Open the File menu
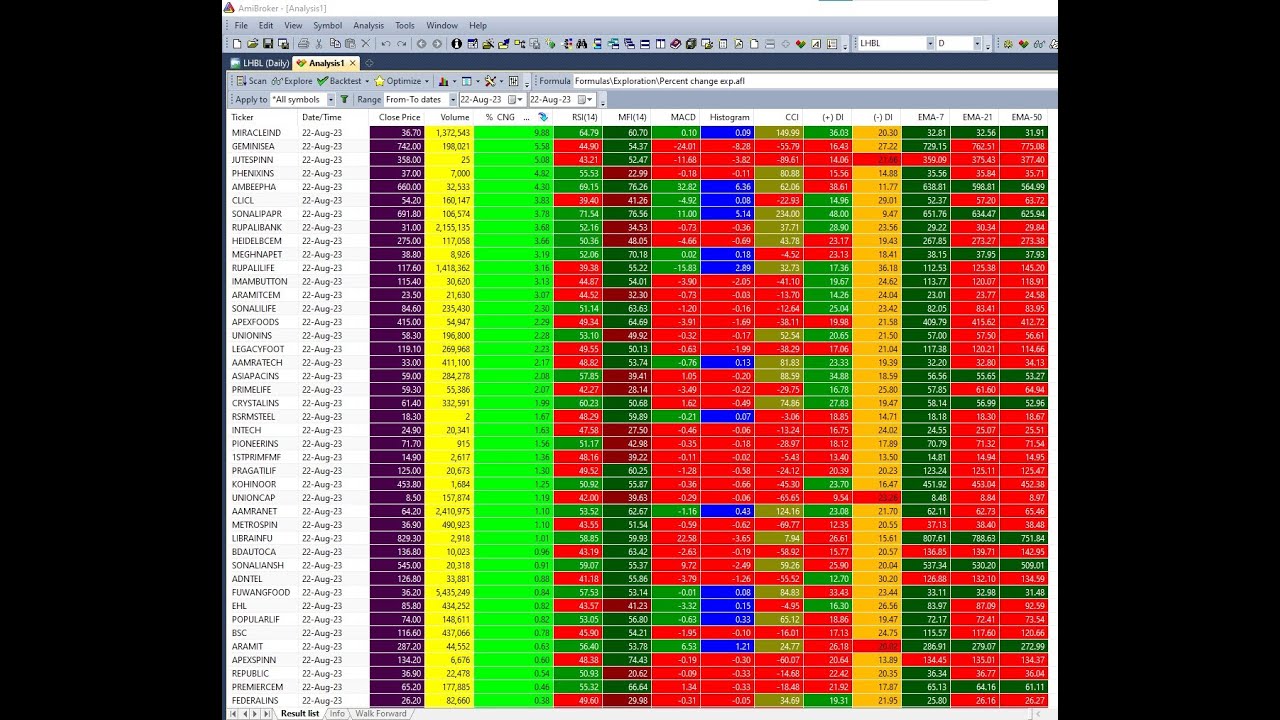Viewport: 1280px width, 720px height. tap(241, 25)
